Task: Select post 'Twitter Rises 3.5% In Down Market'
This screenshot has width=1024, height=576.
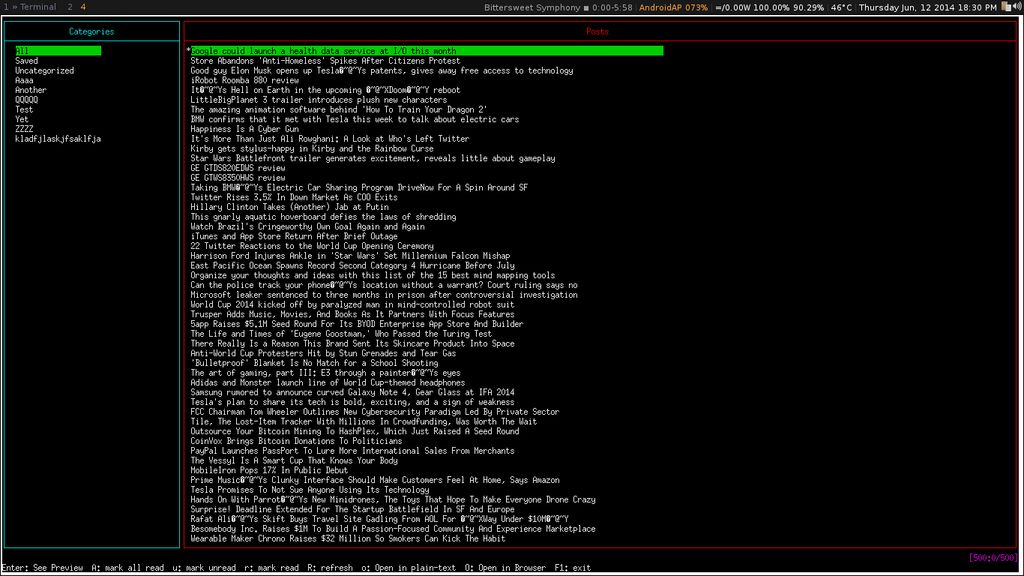Action: point(294,197)
